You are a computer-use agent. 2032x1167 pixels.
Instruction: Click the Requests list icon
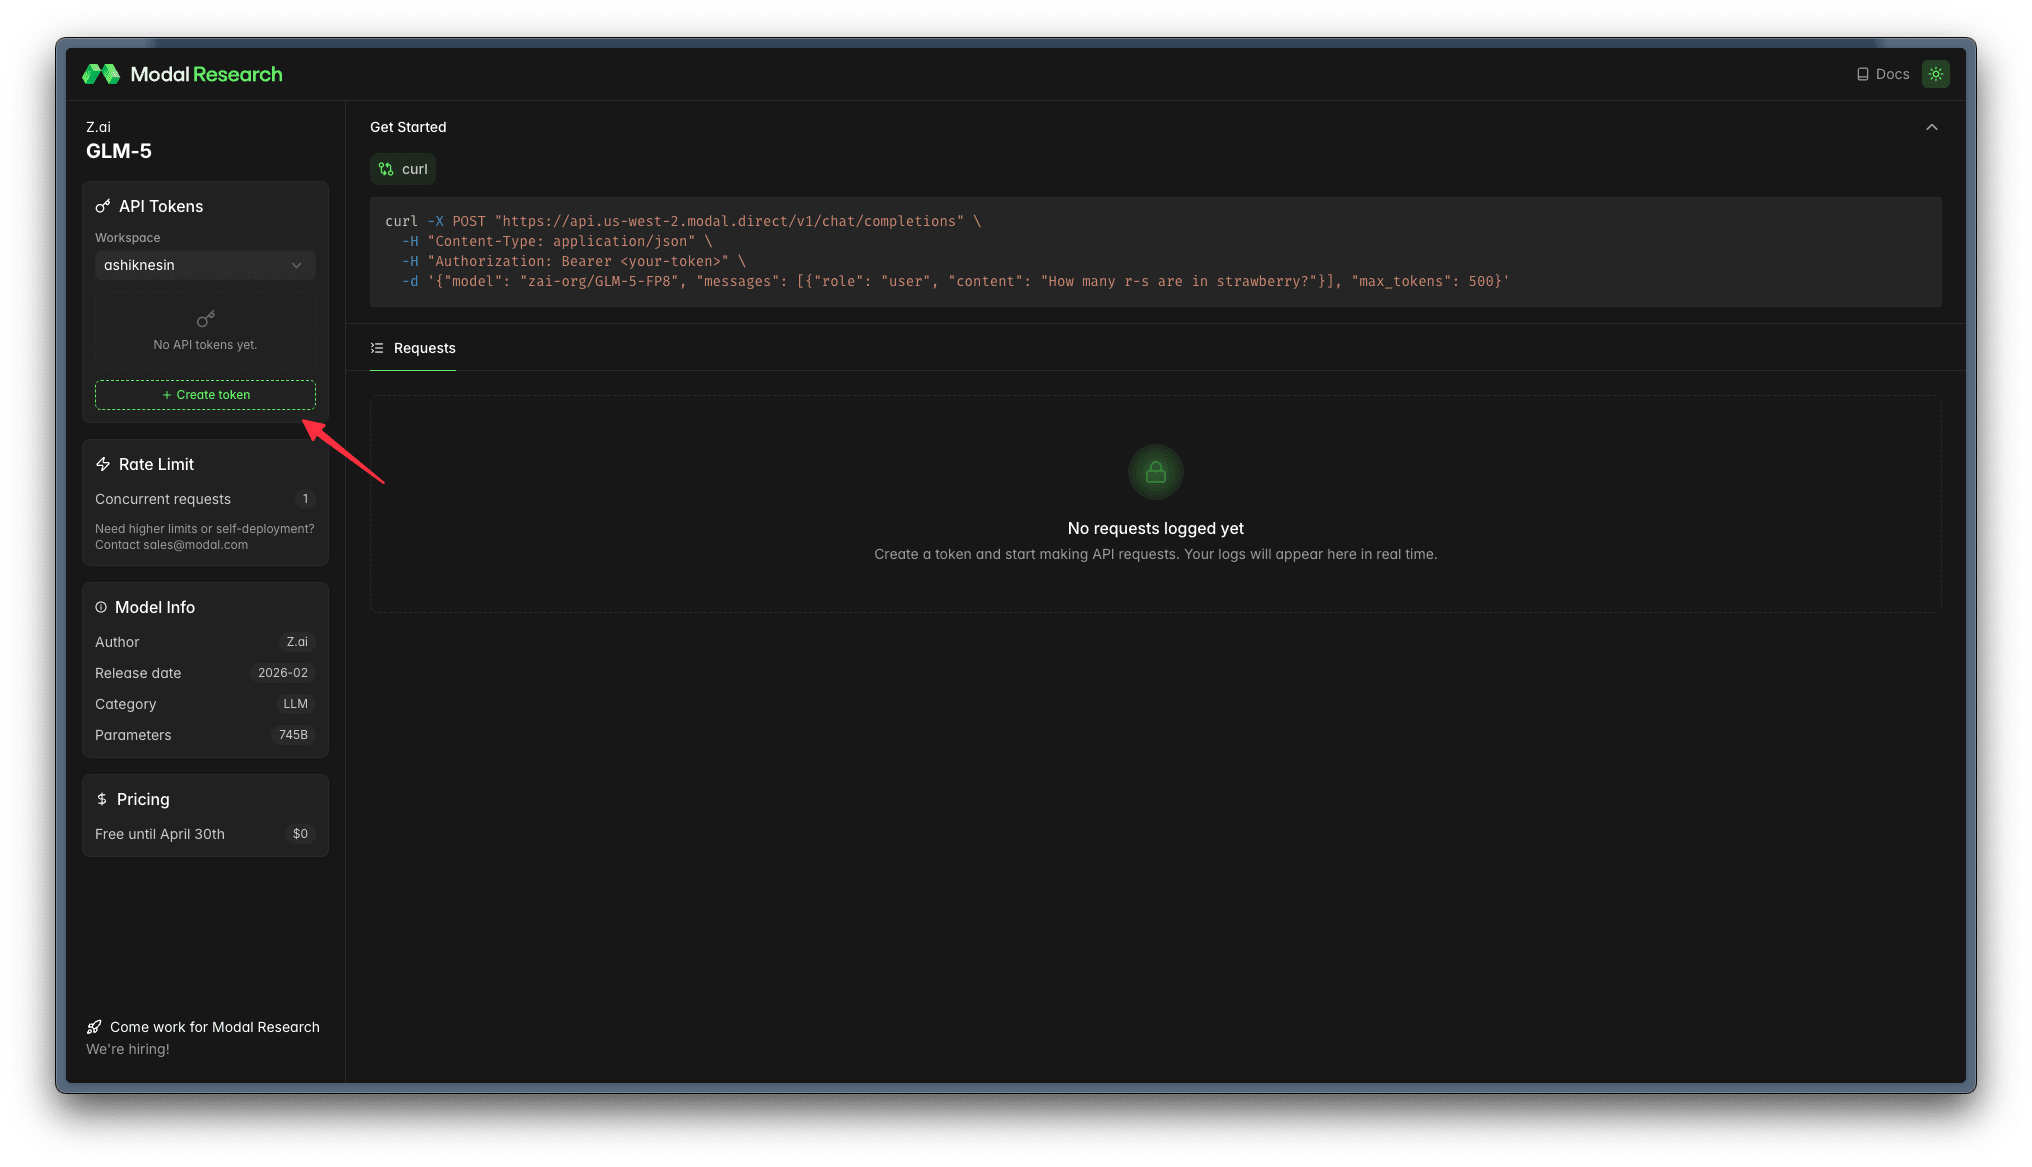pos(377,348)
